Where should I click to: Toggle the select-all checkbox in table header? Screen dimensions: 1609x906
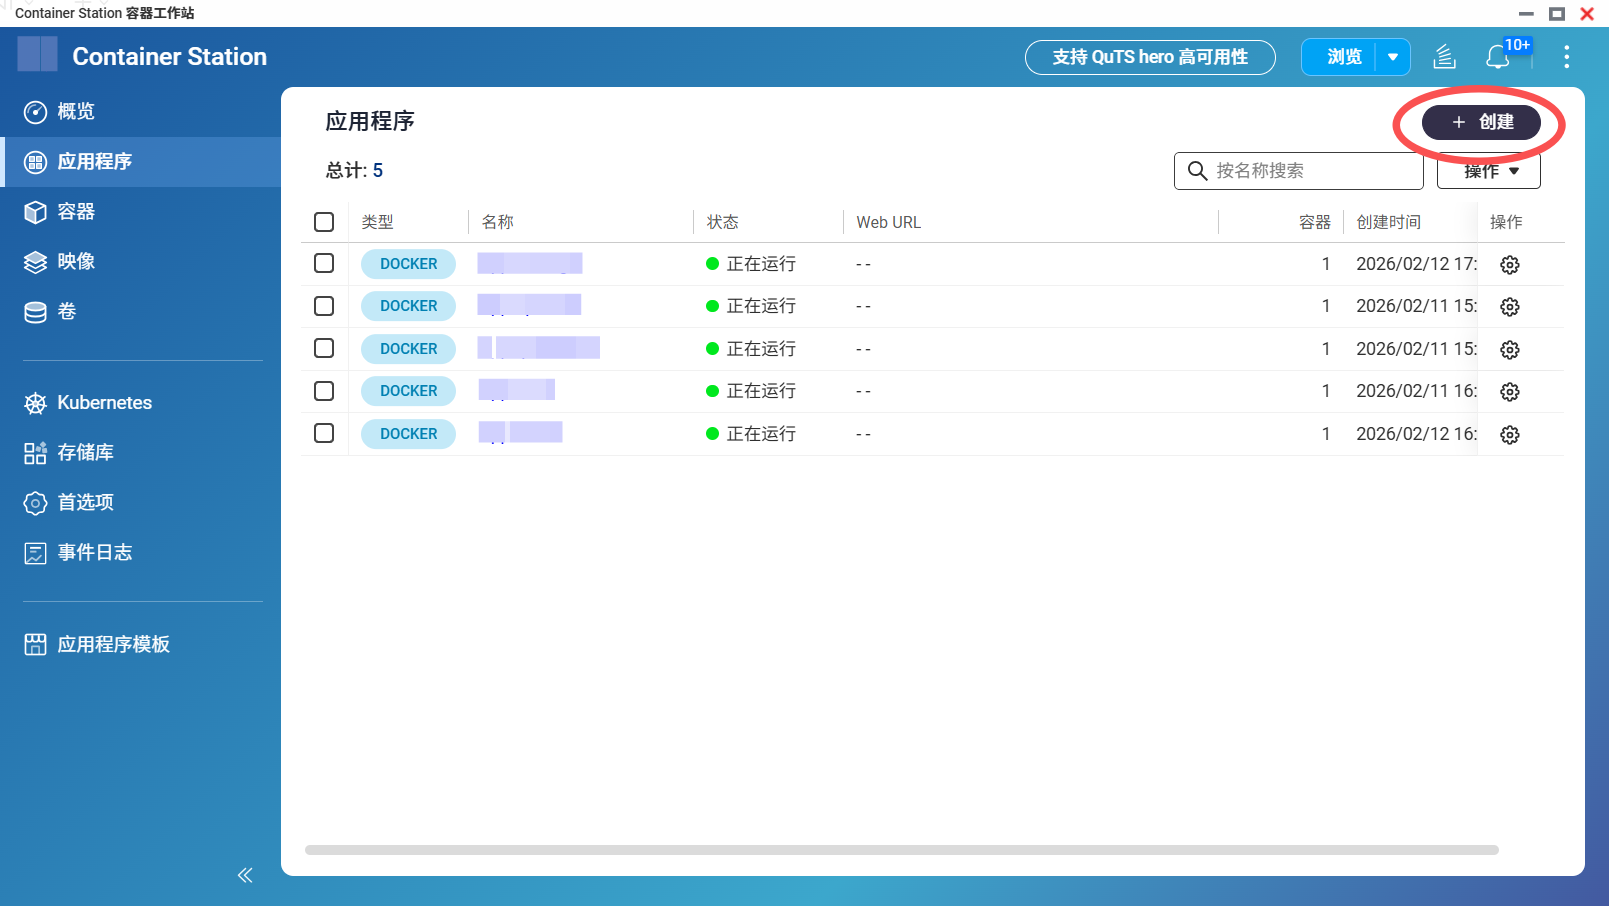point(324,222)
